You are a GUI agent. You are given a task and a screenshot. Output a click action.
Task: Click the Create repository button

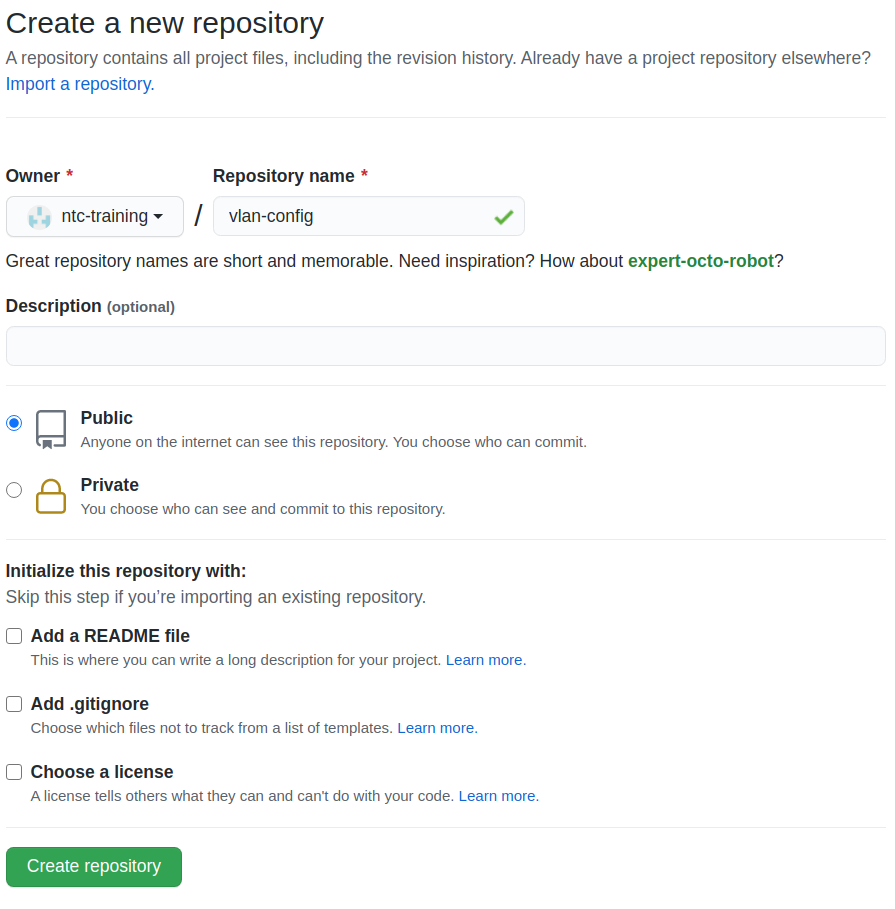click(x=94, y=867)
